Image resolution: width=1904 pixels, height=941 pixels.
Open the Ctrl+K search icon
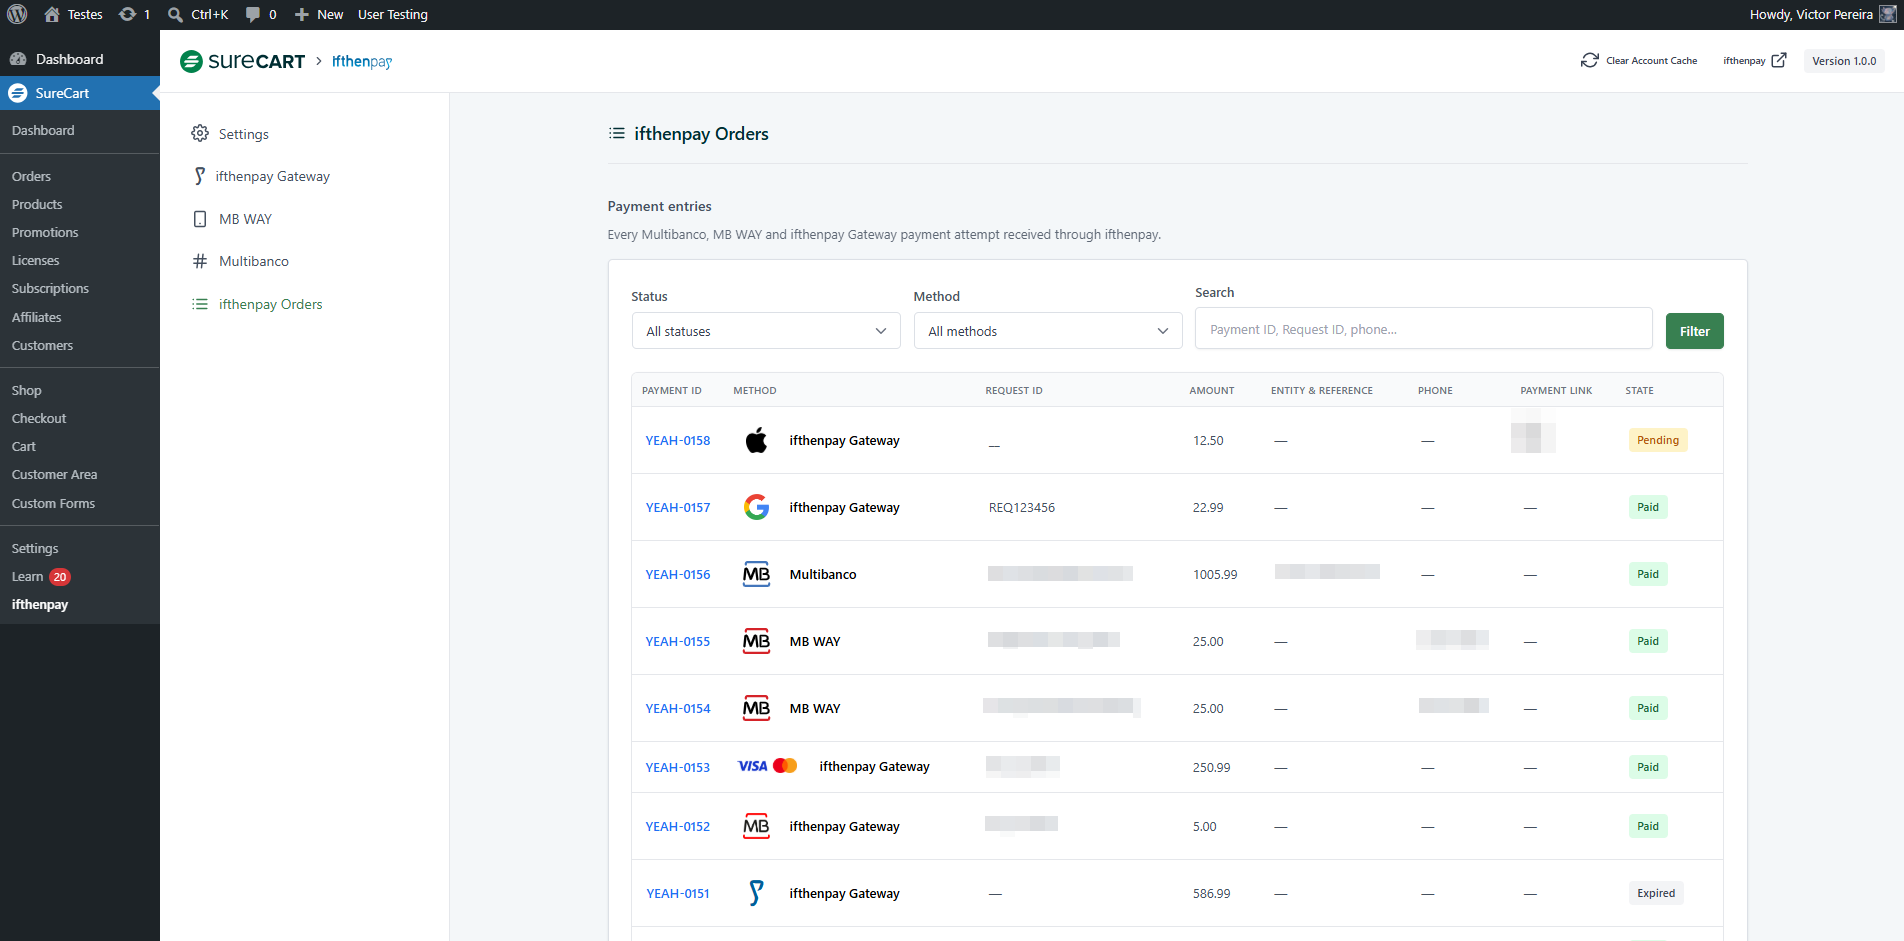point(175,14)
